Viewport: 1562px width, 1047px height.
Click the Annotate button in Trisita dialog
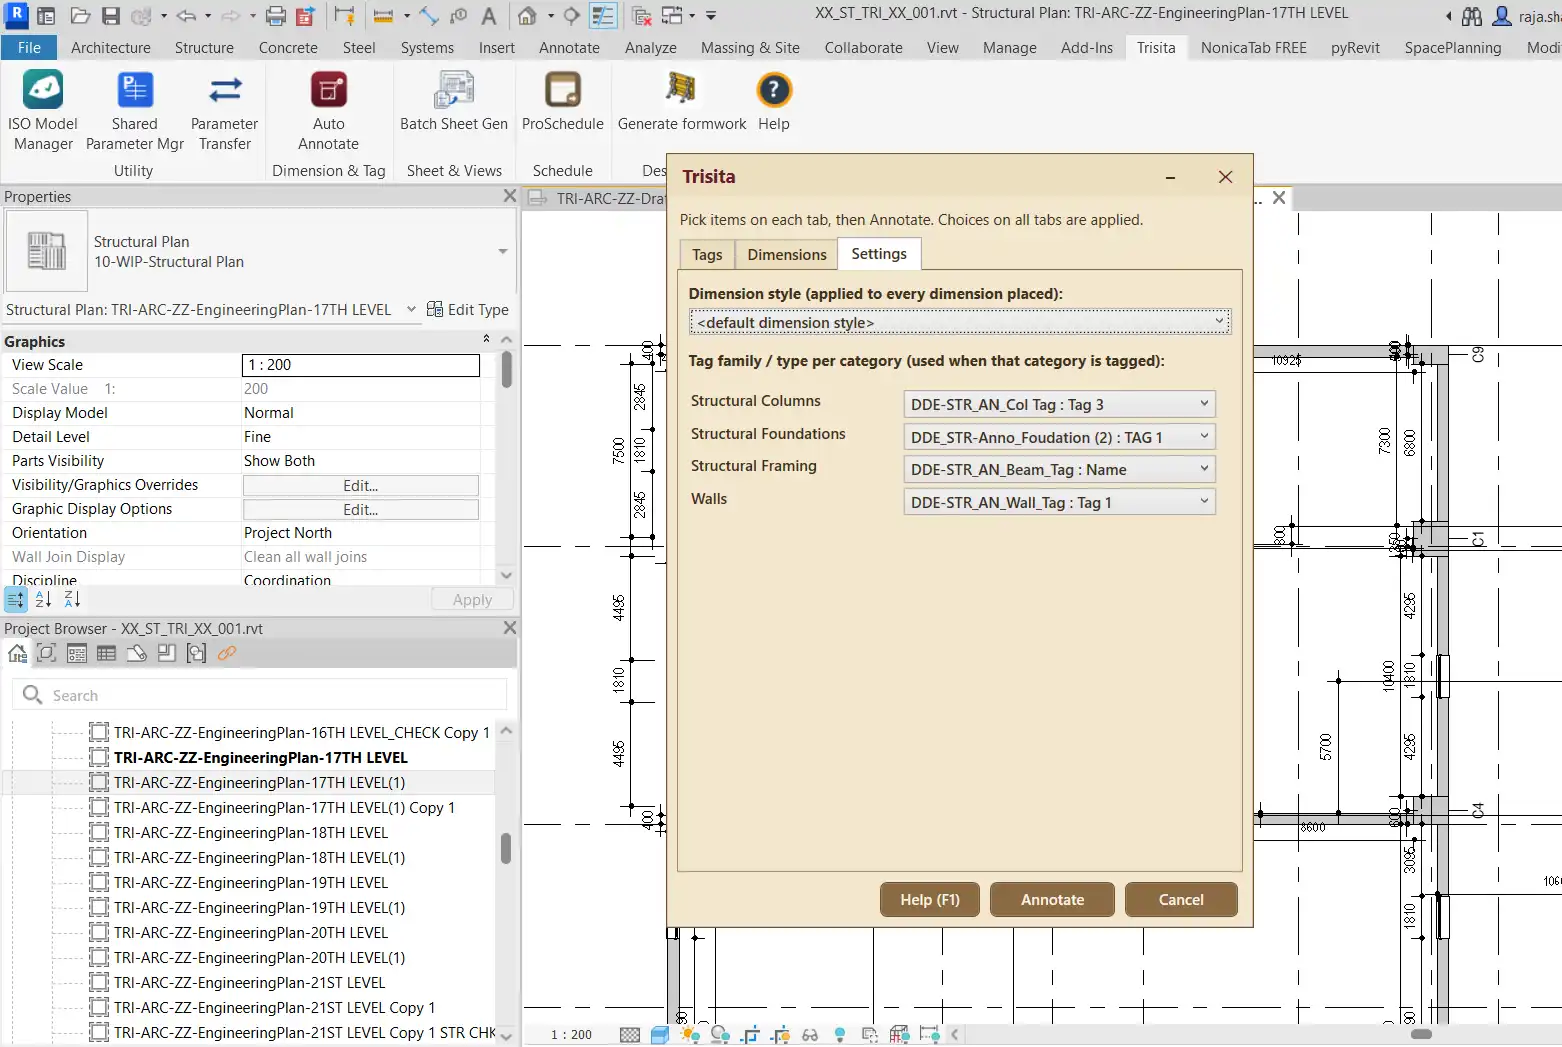[1052, 899]
